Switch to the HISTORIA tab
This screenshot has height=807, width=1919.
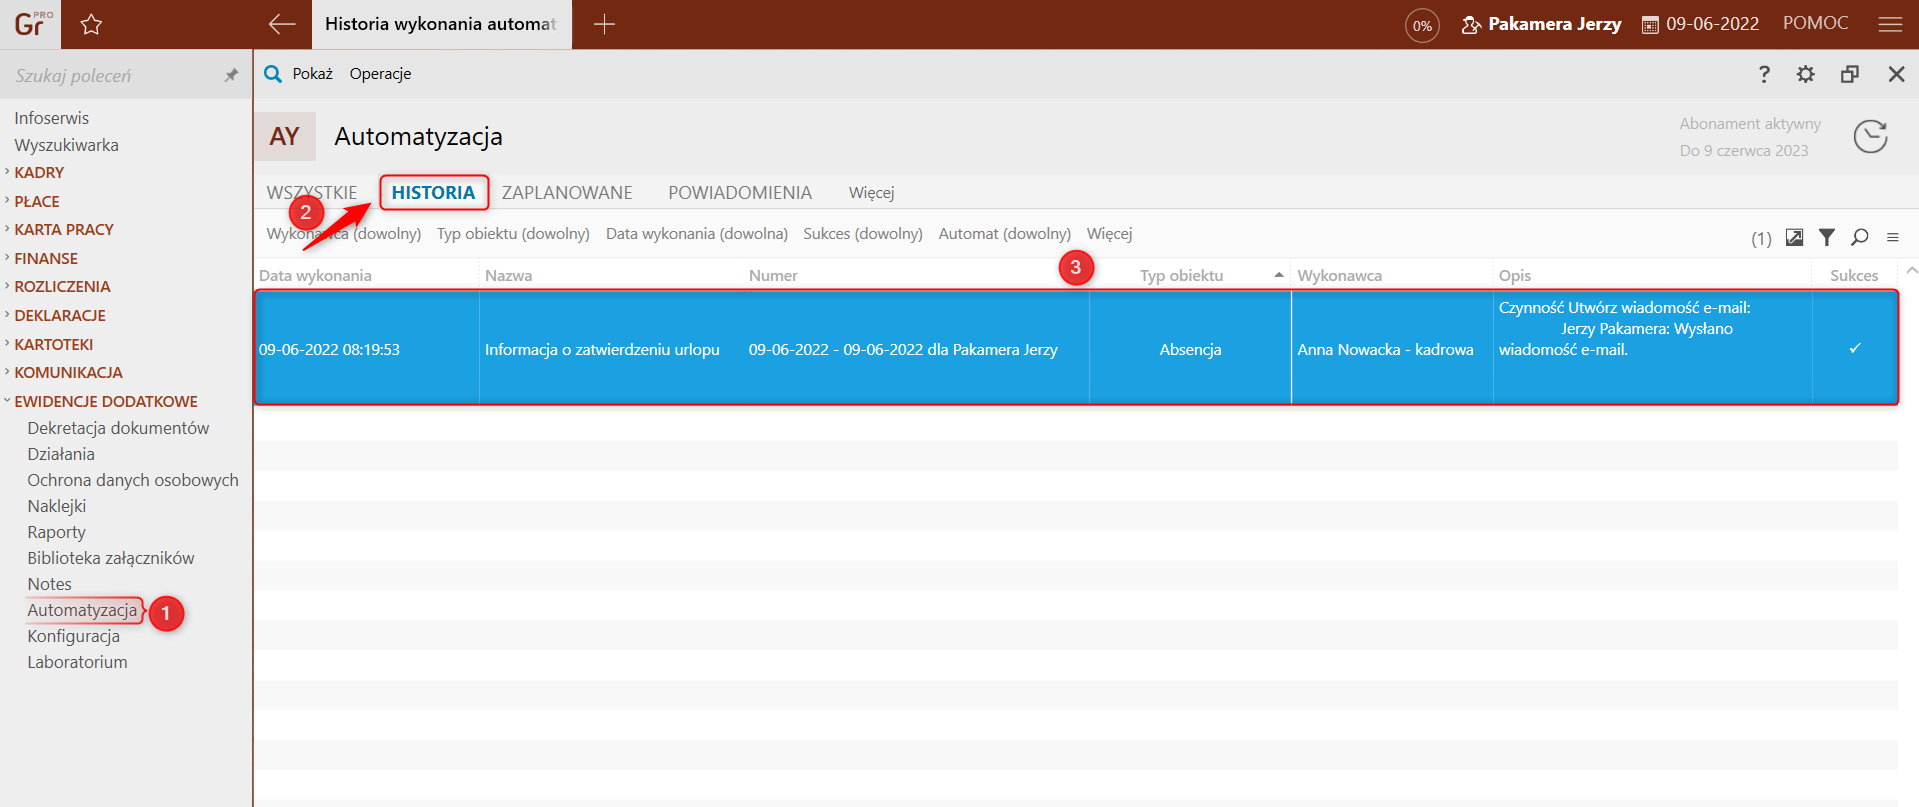433,193
